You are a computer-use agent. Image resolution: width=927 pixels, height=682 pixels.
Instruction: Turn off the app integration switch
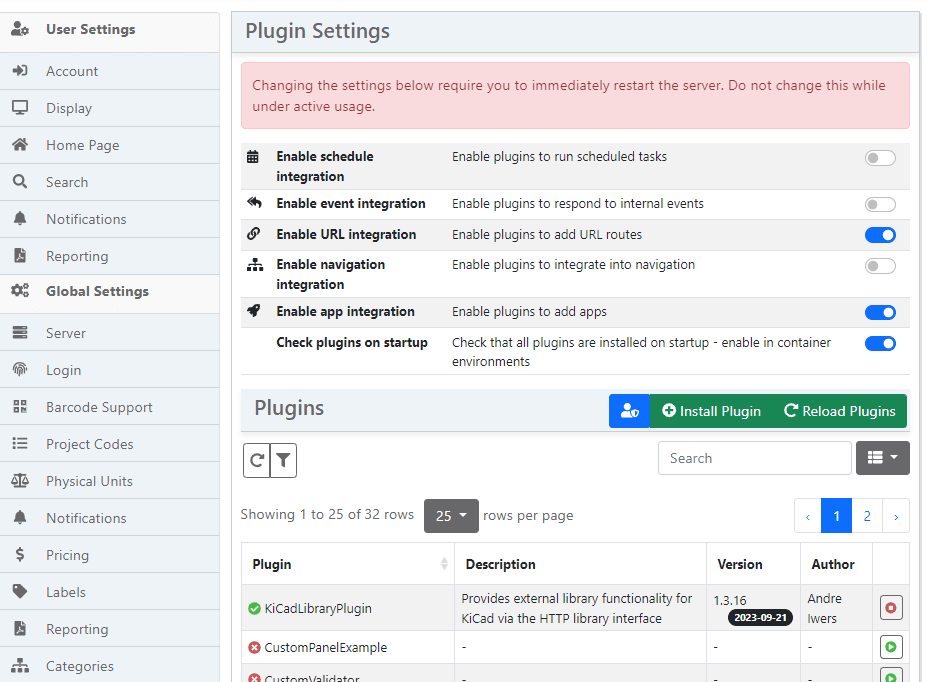coord(880,312)
